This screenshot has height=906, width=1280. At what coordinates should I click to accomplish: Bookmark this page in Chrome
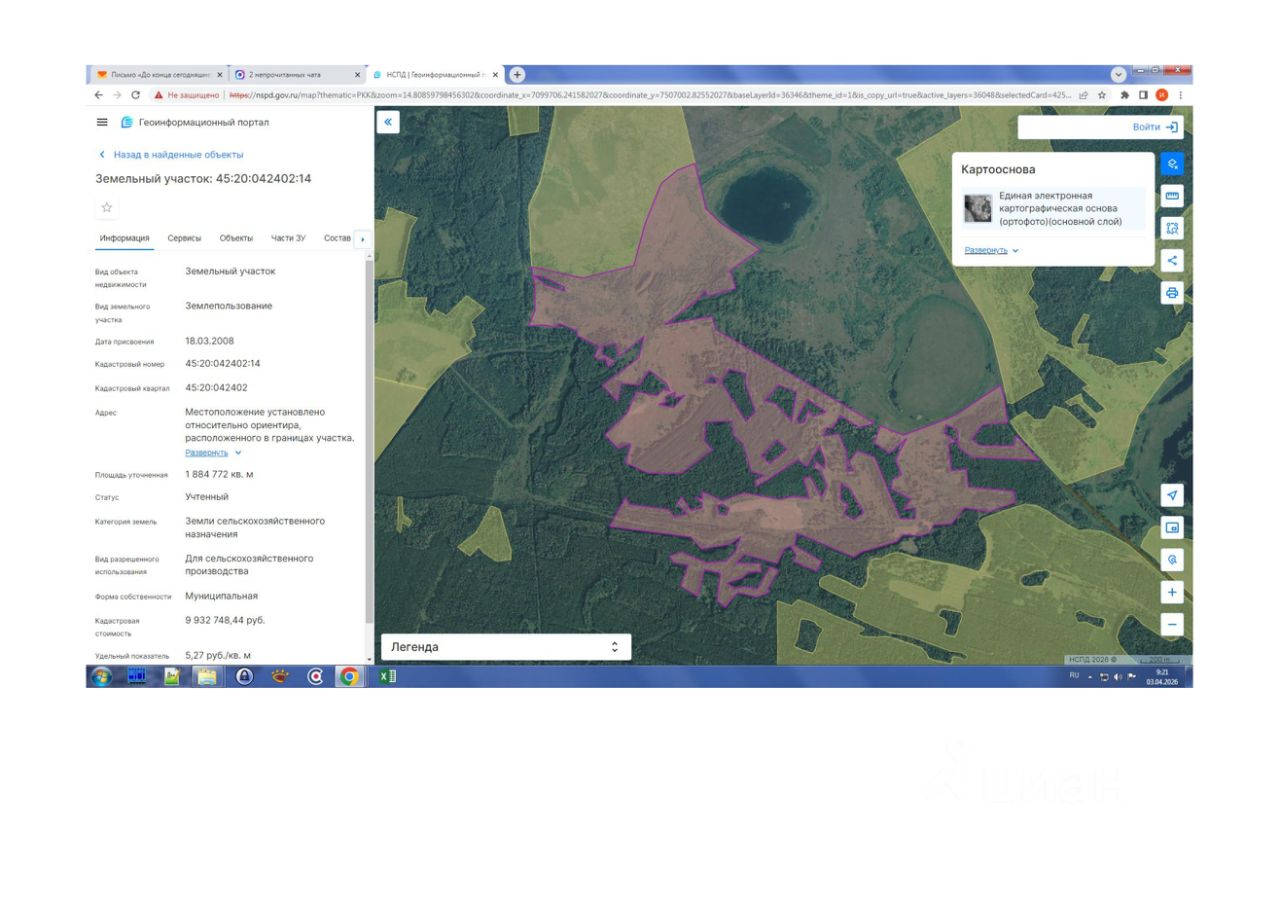[1102, 95]
